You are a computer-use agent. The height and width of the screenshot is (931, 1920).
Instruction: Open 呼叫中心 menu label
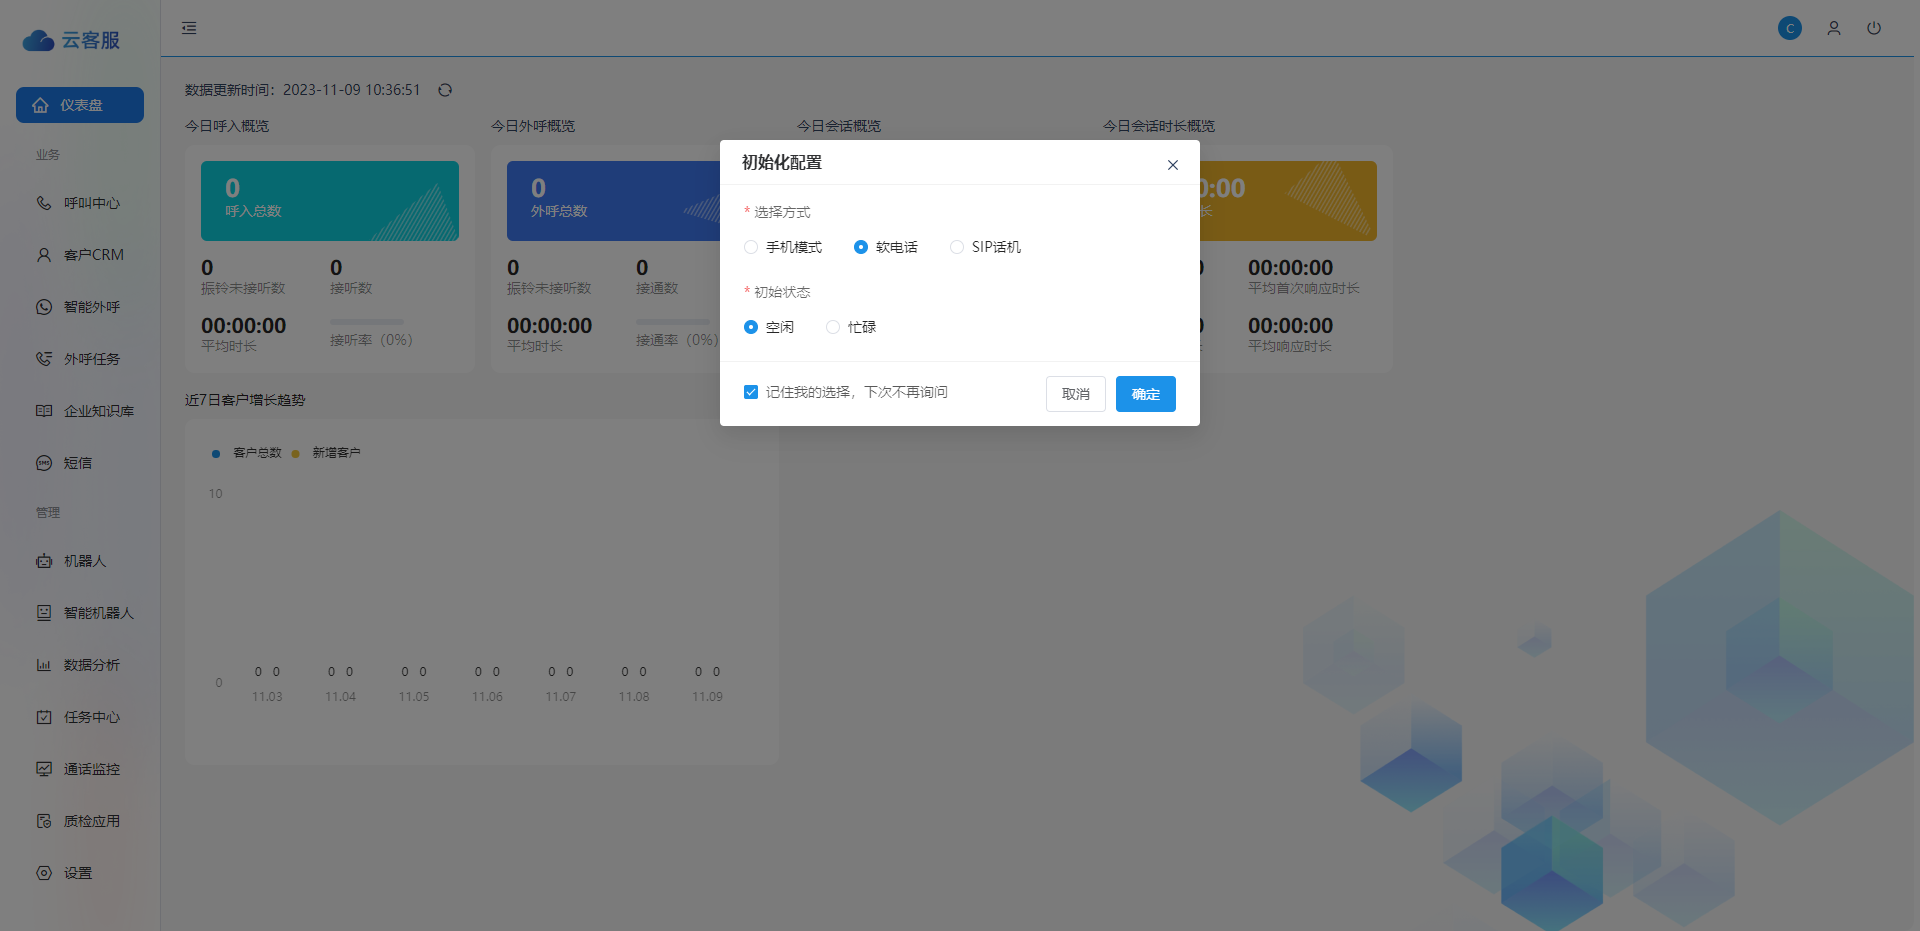[x=92, y=203]
